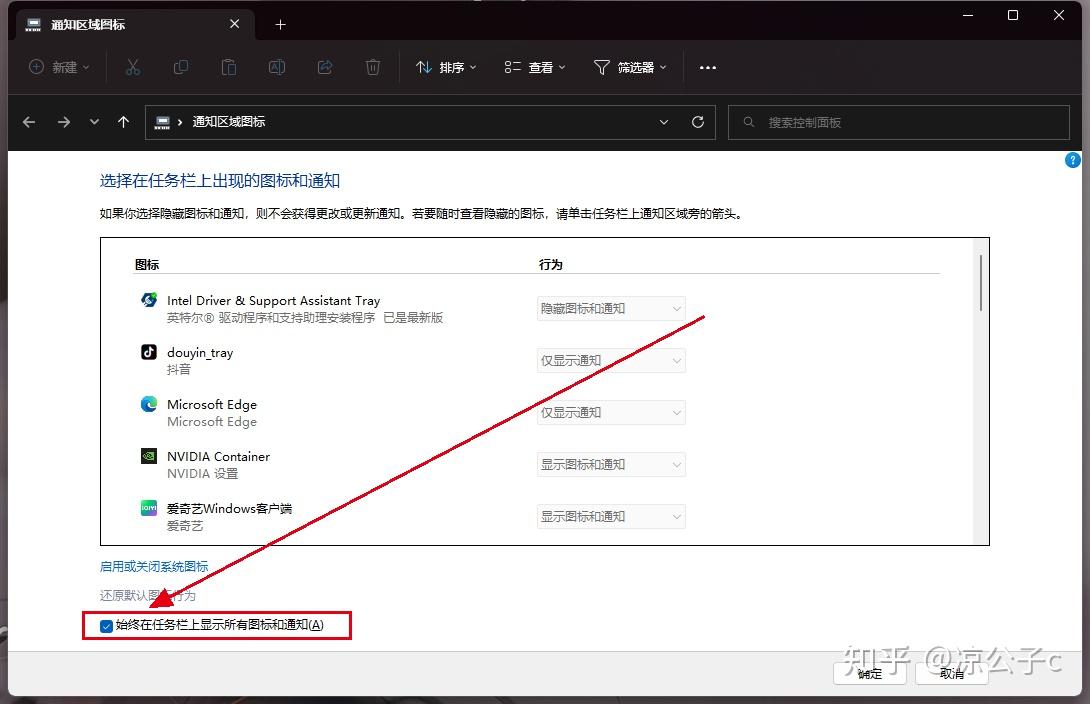Viewport: 1090px width, 704px height.
Task: Click the Delete trash icon
Action: pos(373,67)
